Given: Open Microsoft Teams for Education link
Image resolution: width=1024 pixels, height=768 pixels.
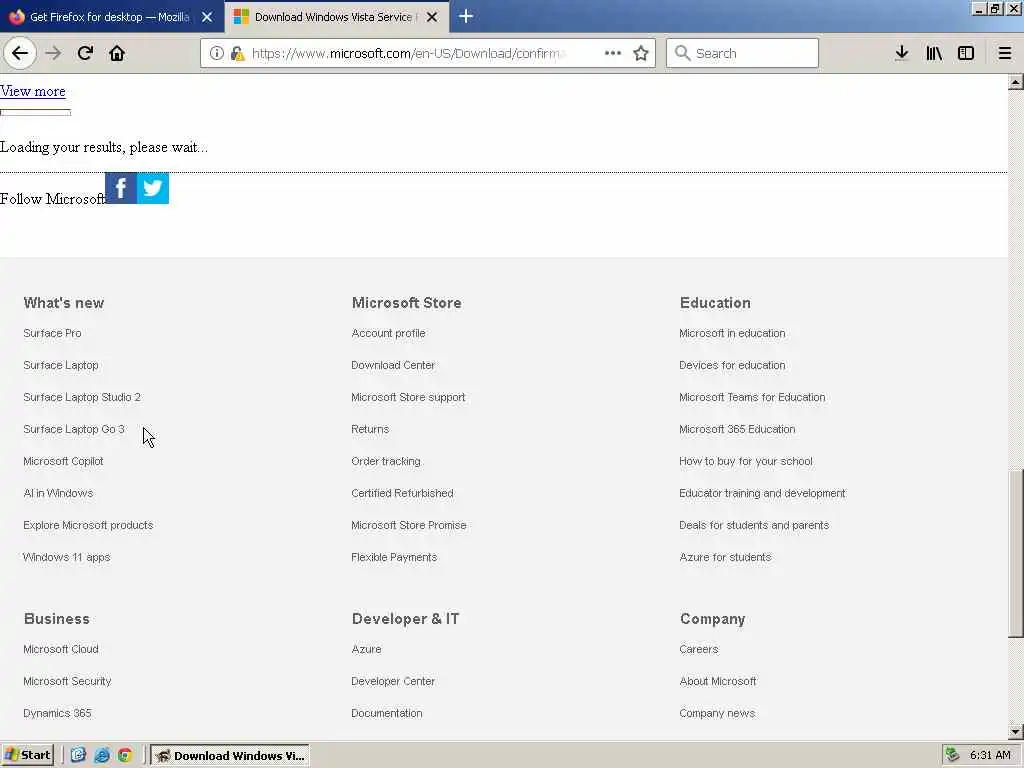Looking at the screenshot, I should click(x=752, y=397).
